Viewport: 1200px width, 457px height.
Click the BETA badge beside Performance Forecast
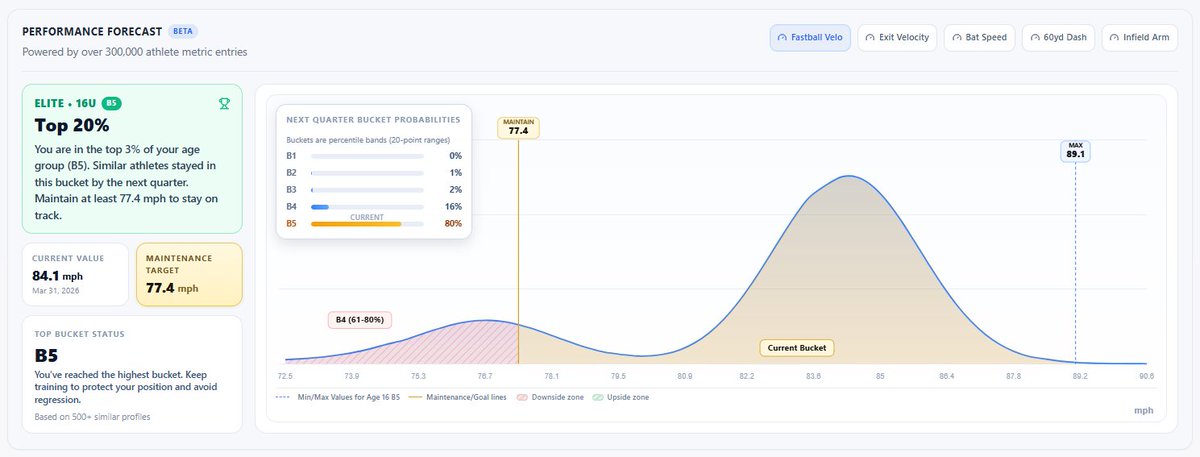182,31
